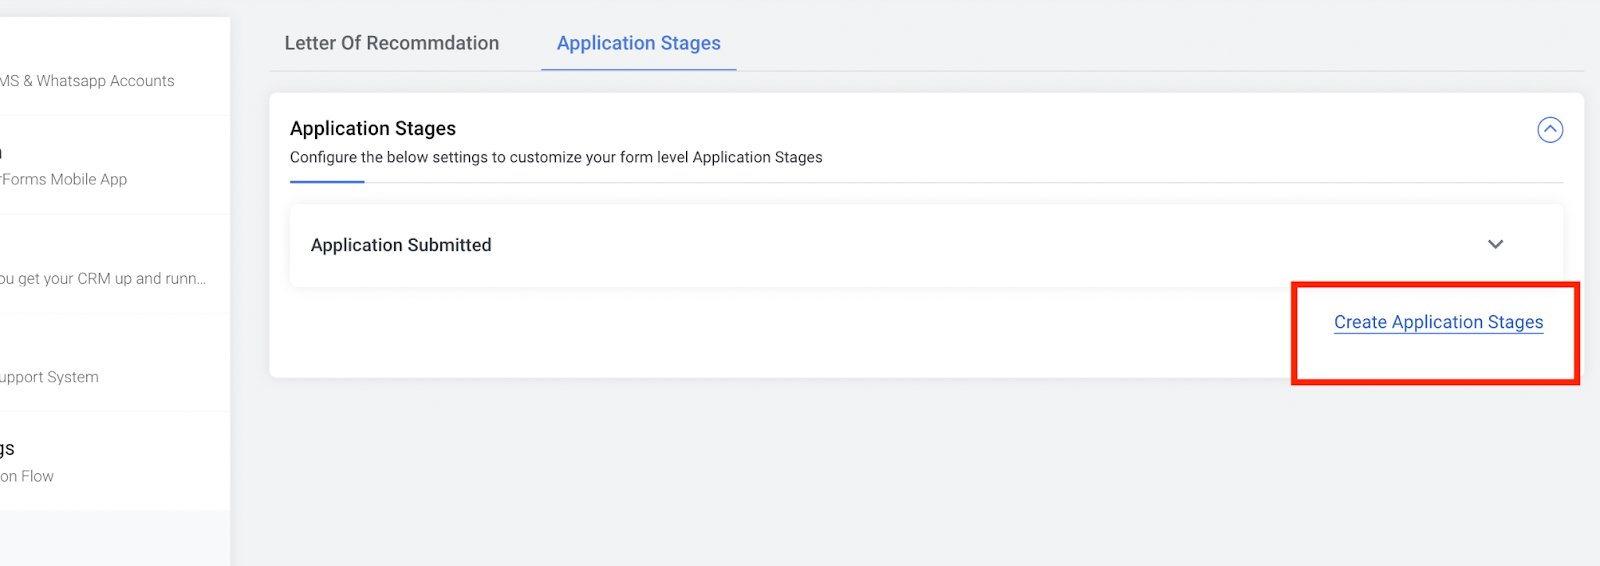The image size is (1600, 566).
Task: Click the blank grey area beneath the stages card
Action: [x=900, y=470]
